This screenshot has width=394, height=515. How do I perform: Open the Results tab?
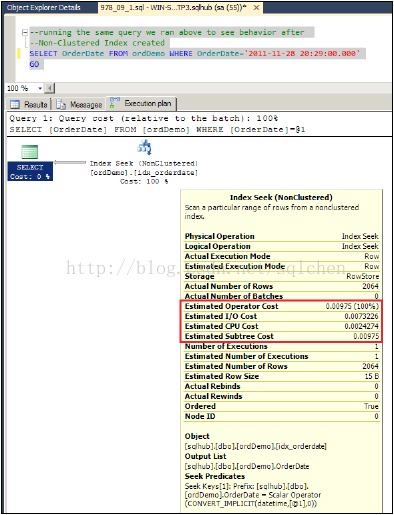tap(29, 105)
